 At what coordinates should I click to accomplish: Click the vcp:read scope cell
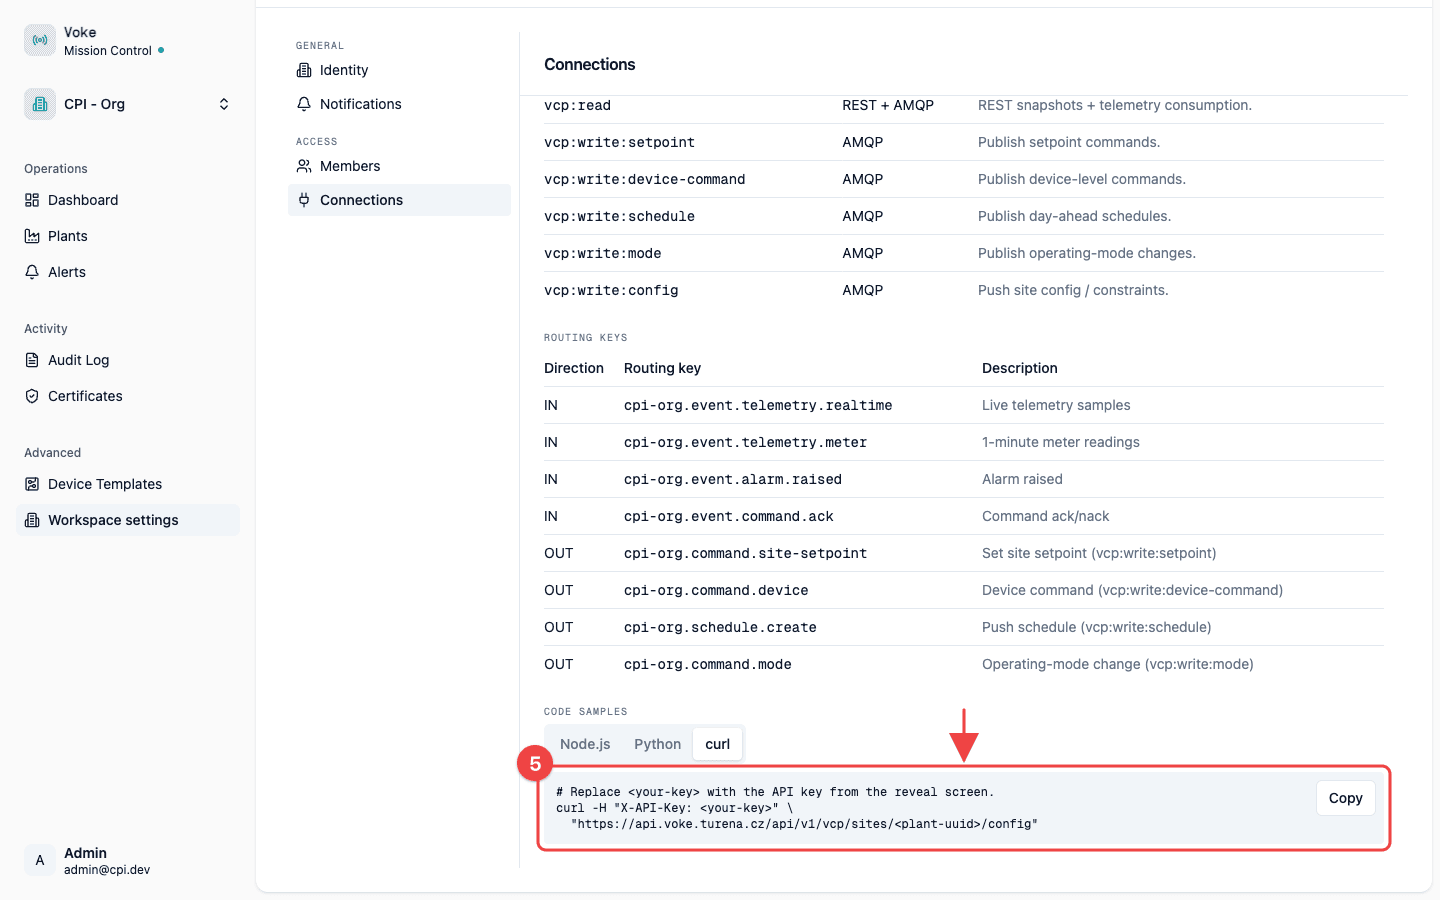pos(577,105)
